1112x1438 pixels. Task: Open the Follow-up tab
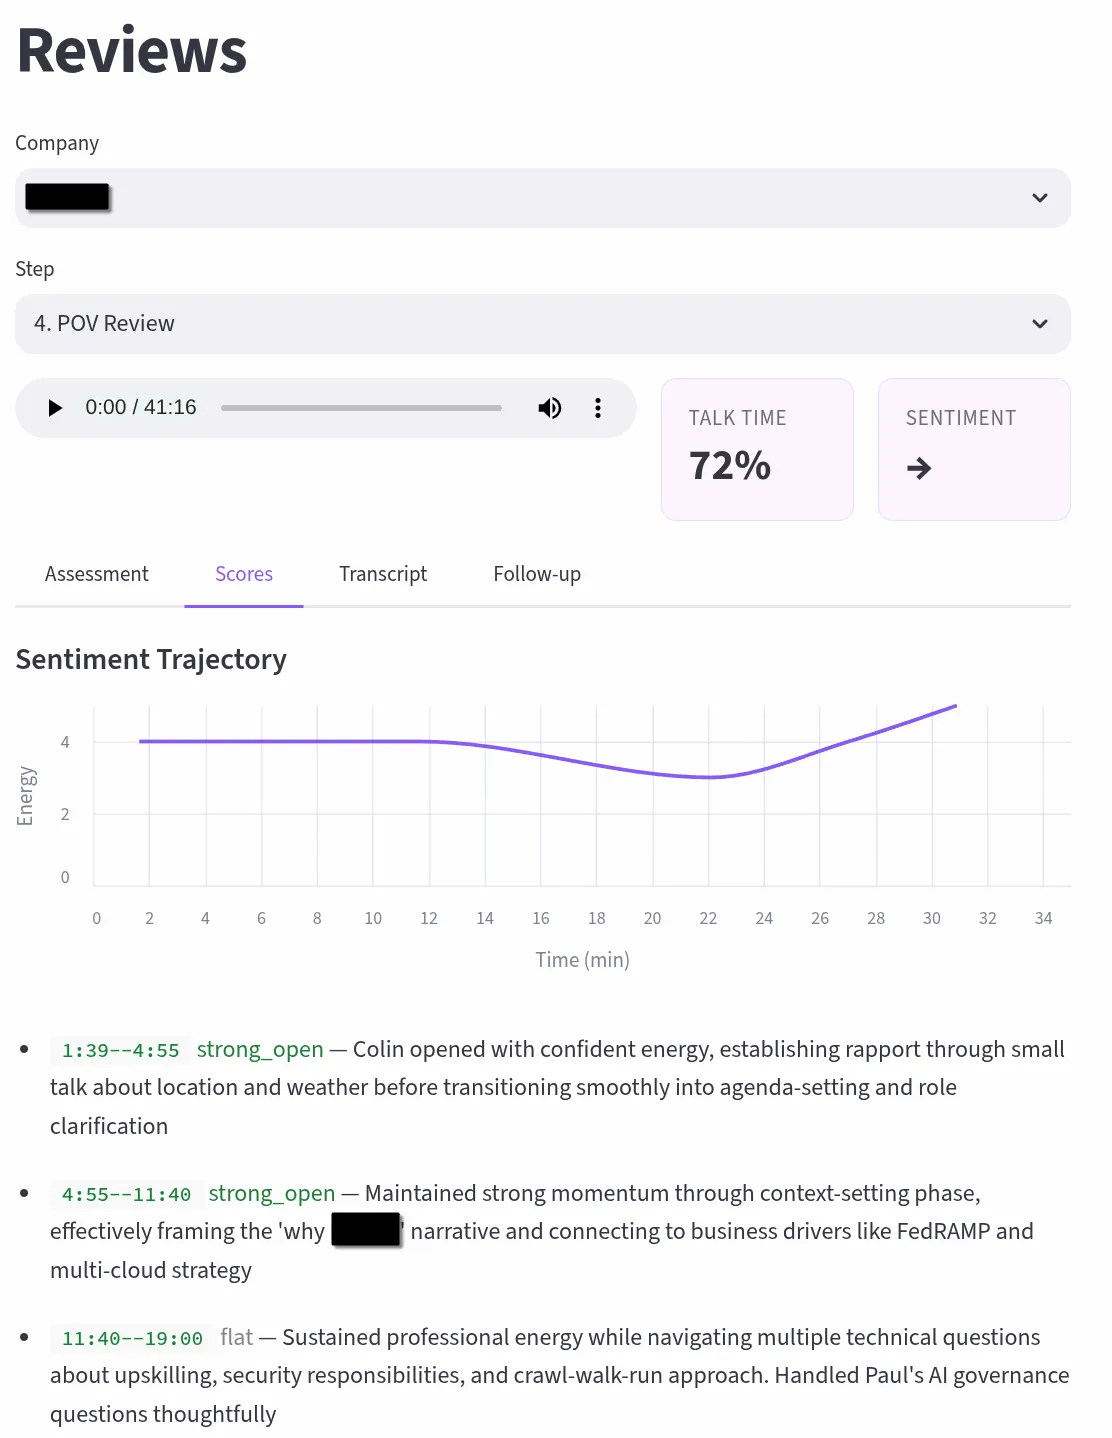[536, 574]
